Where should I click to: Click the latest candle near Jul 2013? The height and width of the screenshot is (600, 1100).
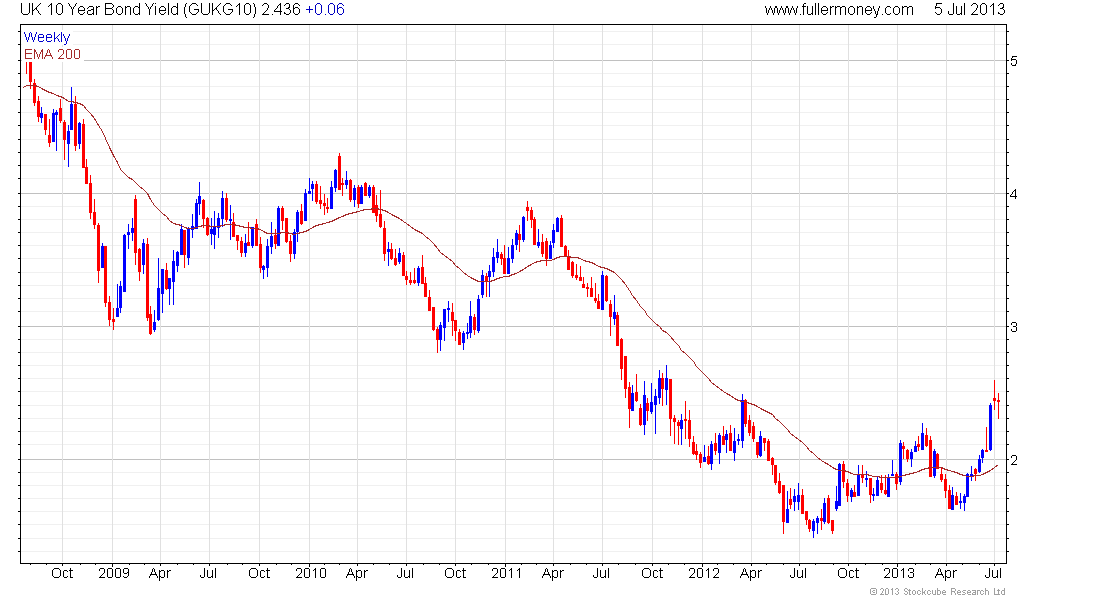(x=998, y=400)
